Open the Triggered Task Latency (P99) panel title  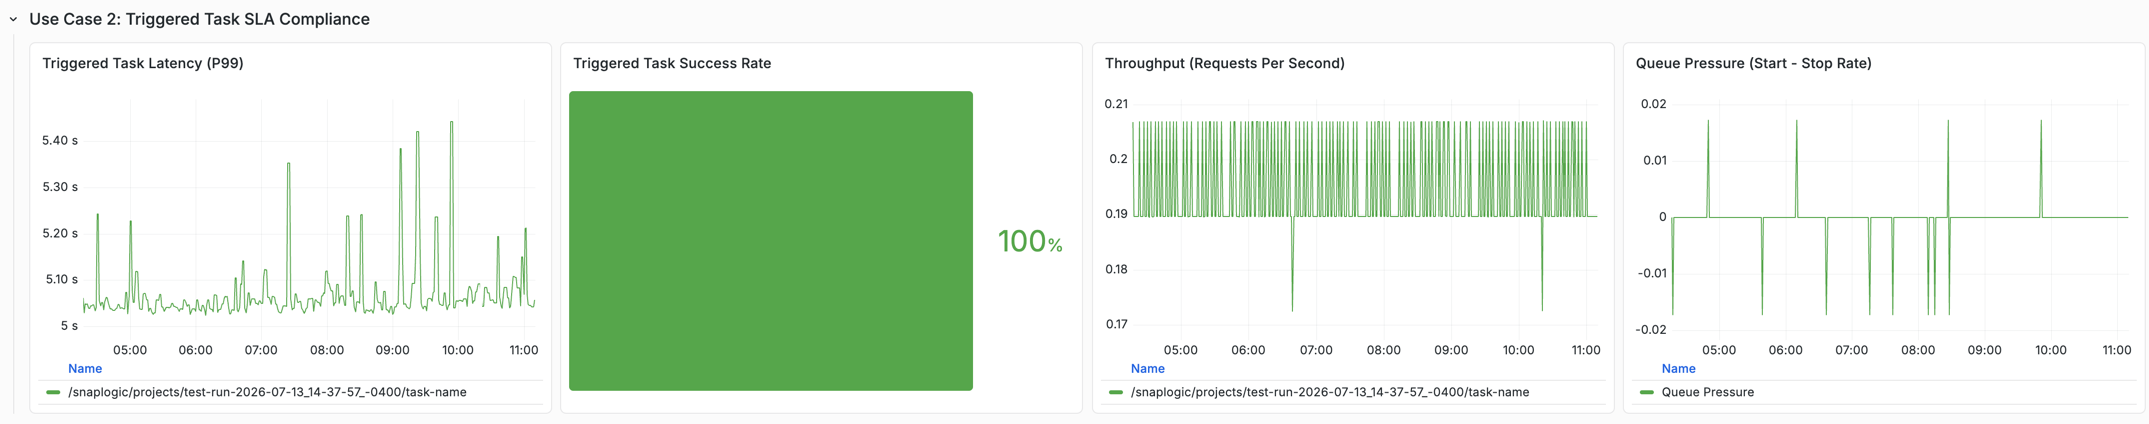click(143, 63)
